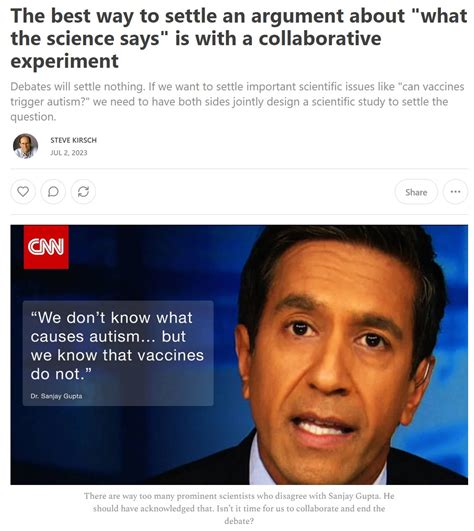The width and height of the screenshot is (474, 531).
Task: Click the image caption beginning "There are way too many"
Action: pyautogui.click(x=239, y=508)
